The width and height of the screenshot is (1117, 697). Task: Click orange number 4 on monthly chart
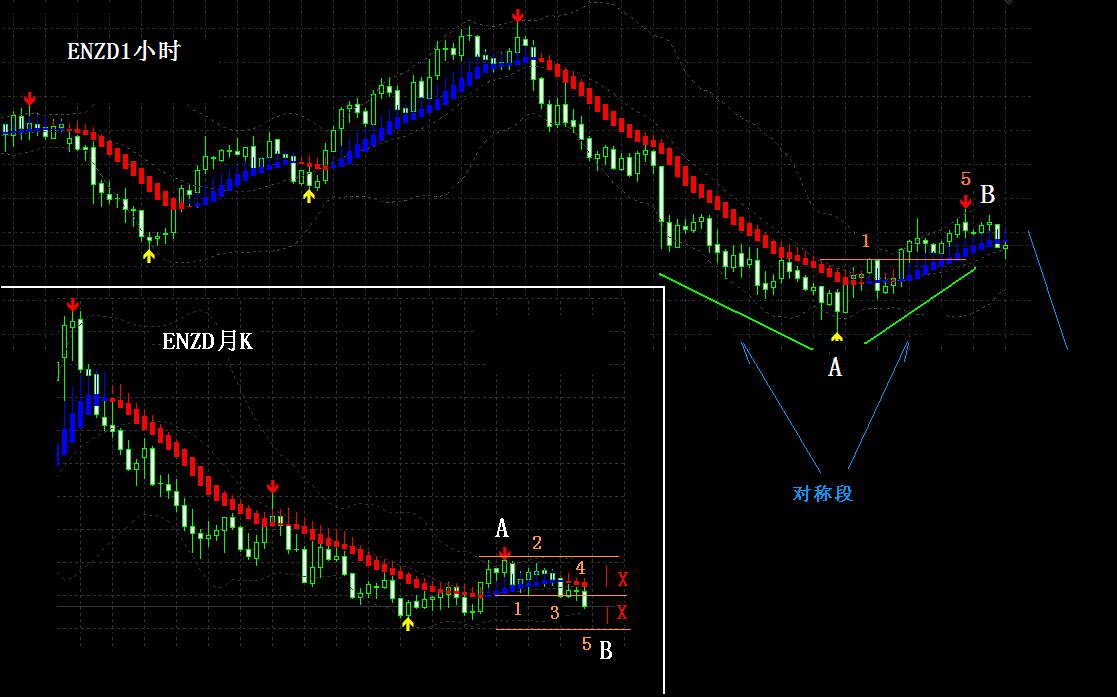pos(581,568)
